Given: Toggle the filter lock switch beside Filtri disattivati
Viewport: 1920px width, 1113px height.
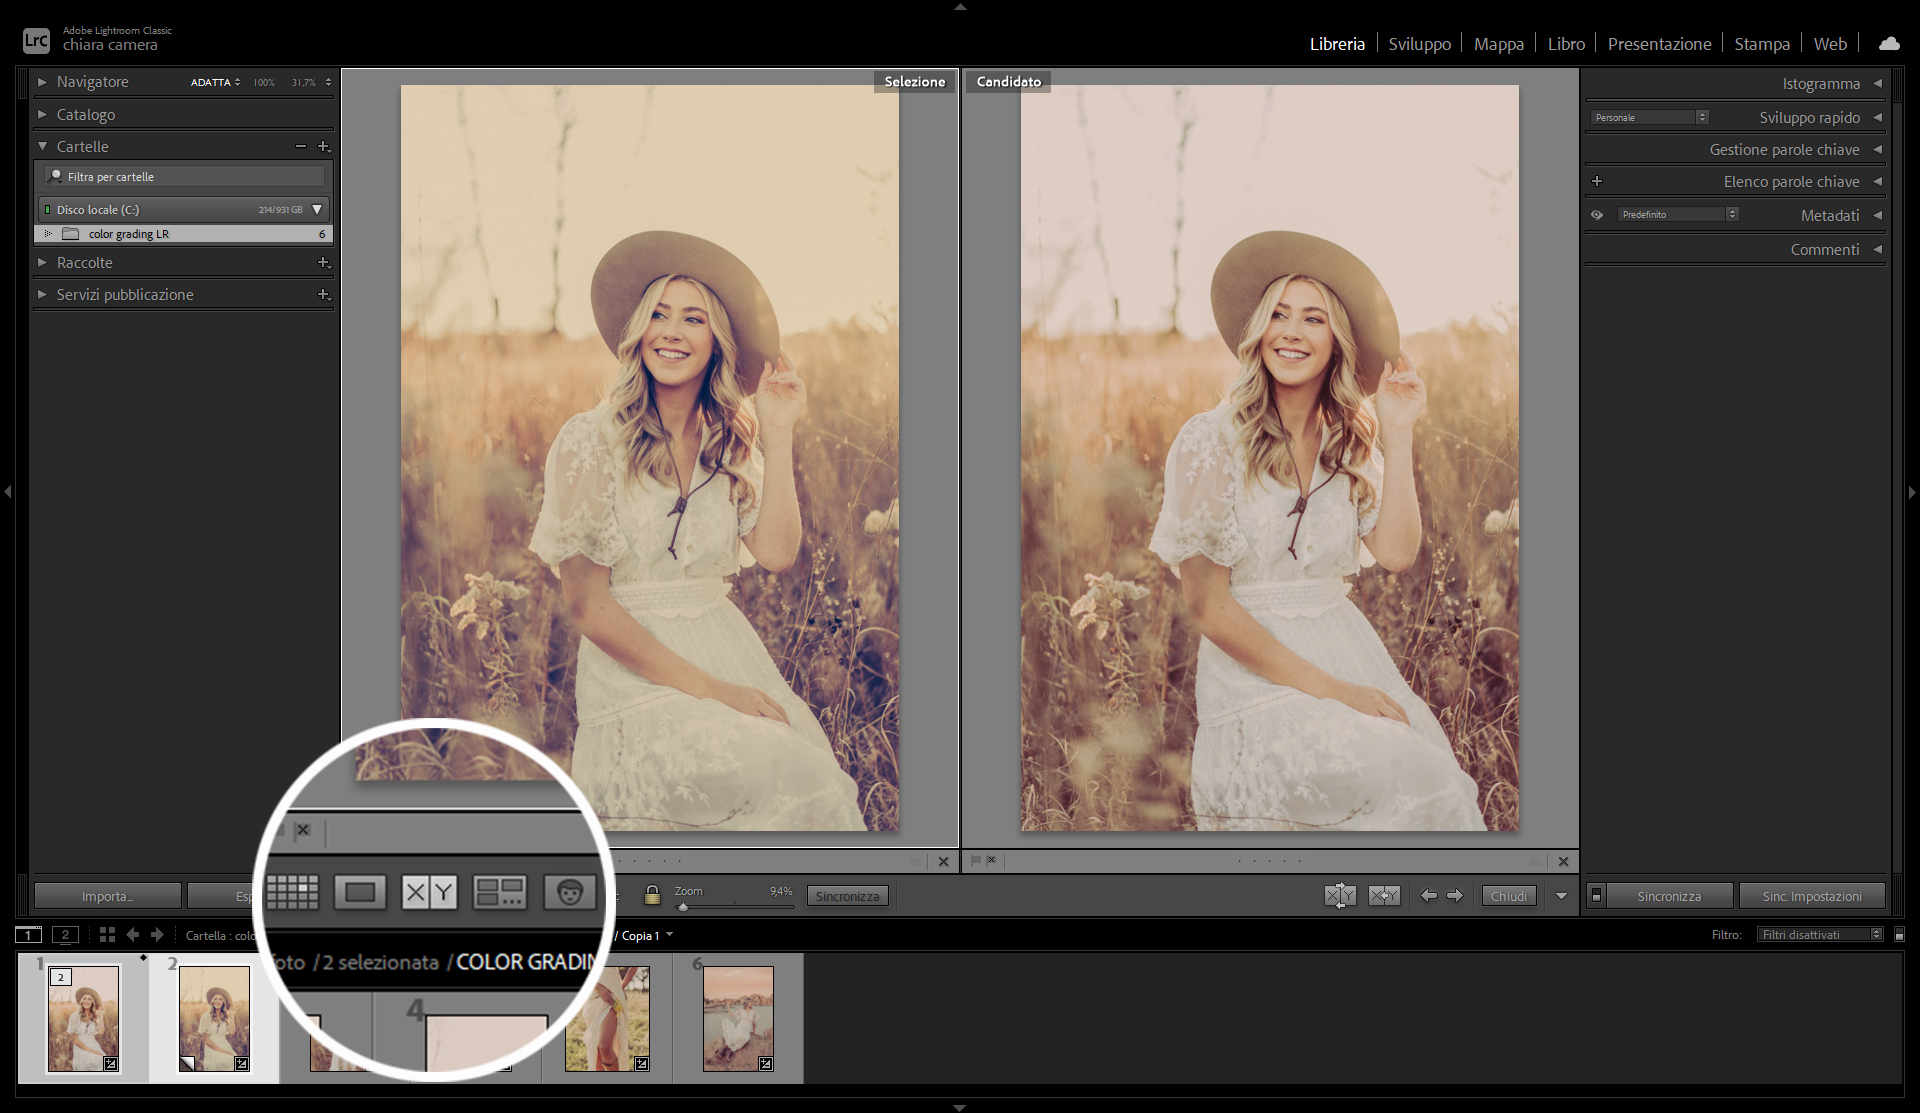Looking at the screenshot, I should click(x=1899, y=935).
